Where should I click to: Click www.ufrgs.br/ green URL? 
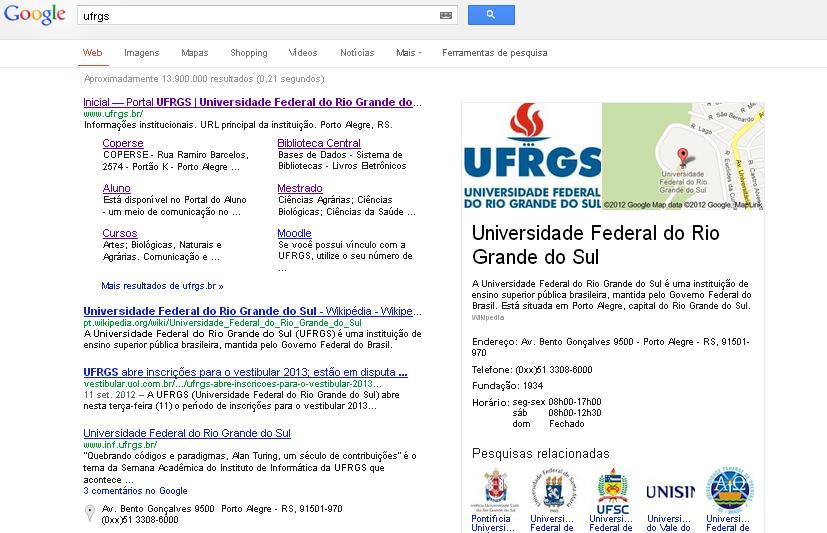click(x=113, y=113)
